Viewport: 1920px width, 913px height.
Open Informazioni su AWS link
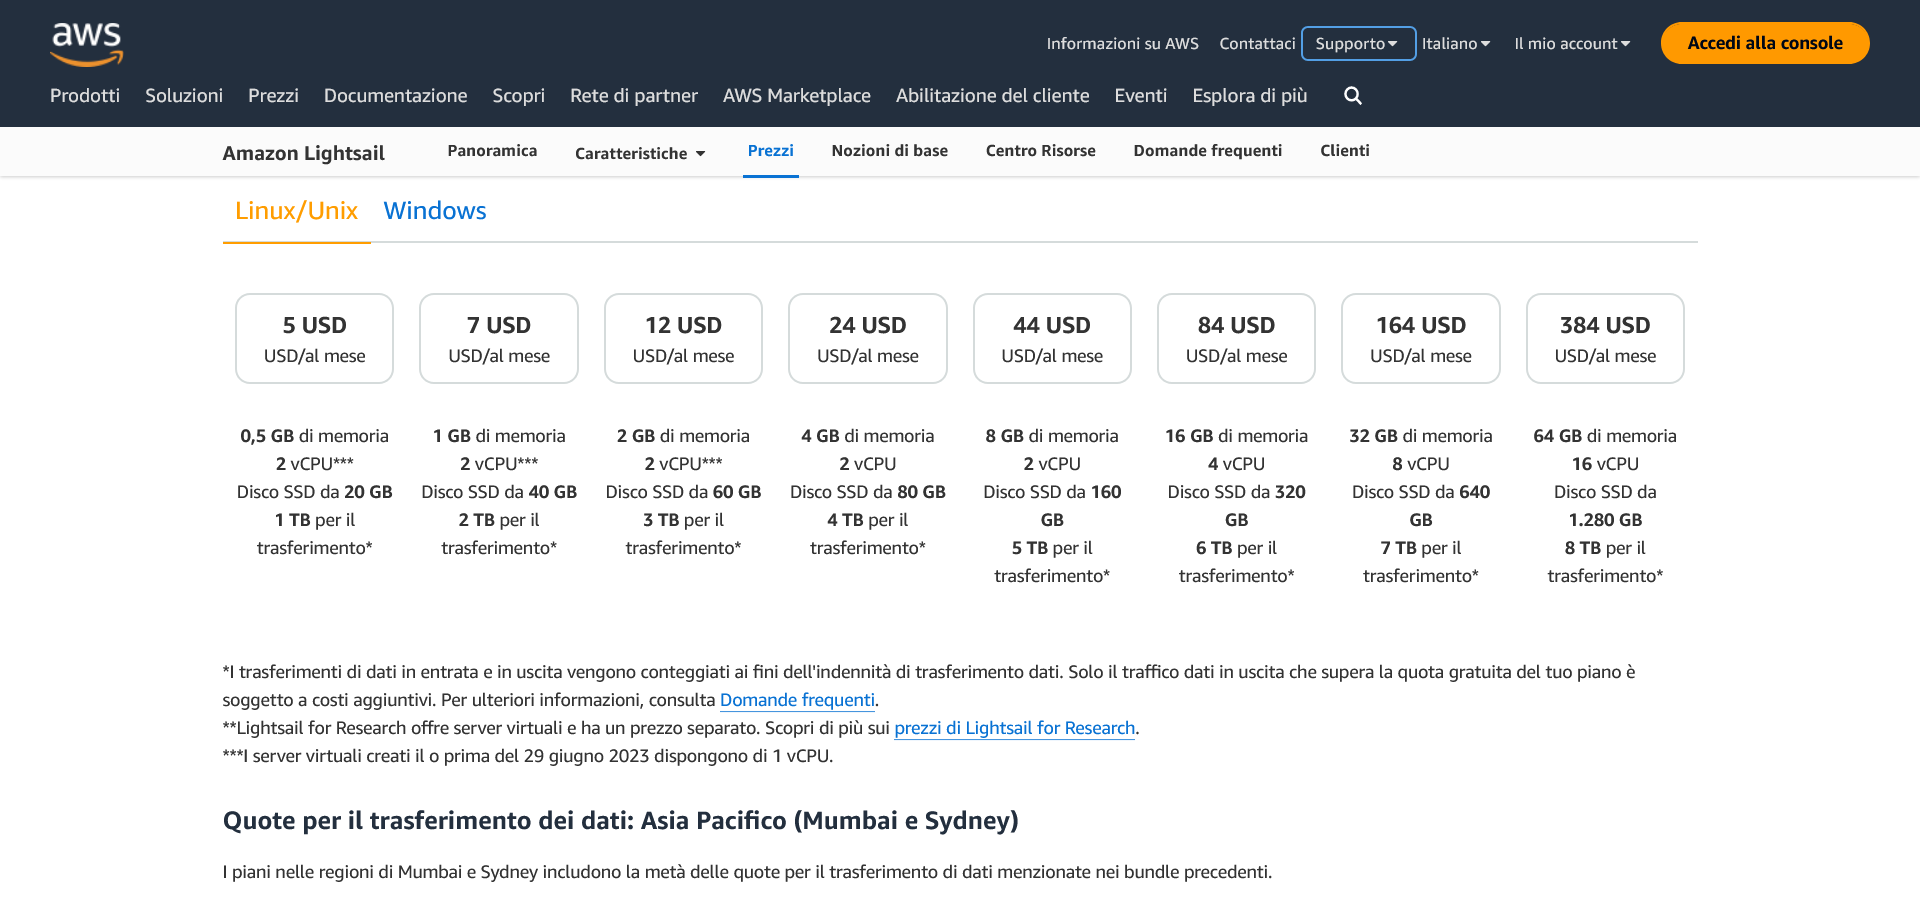(x=1122, y=44)
